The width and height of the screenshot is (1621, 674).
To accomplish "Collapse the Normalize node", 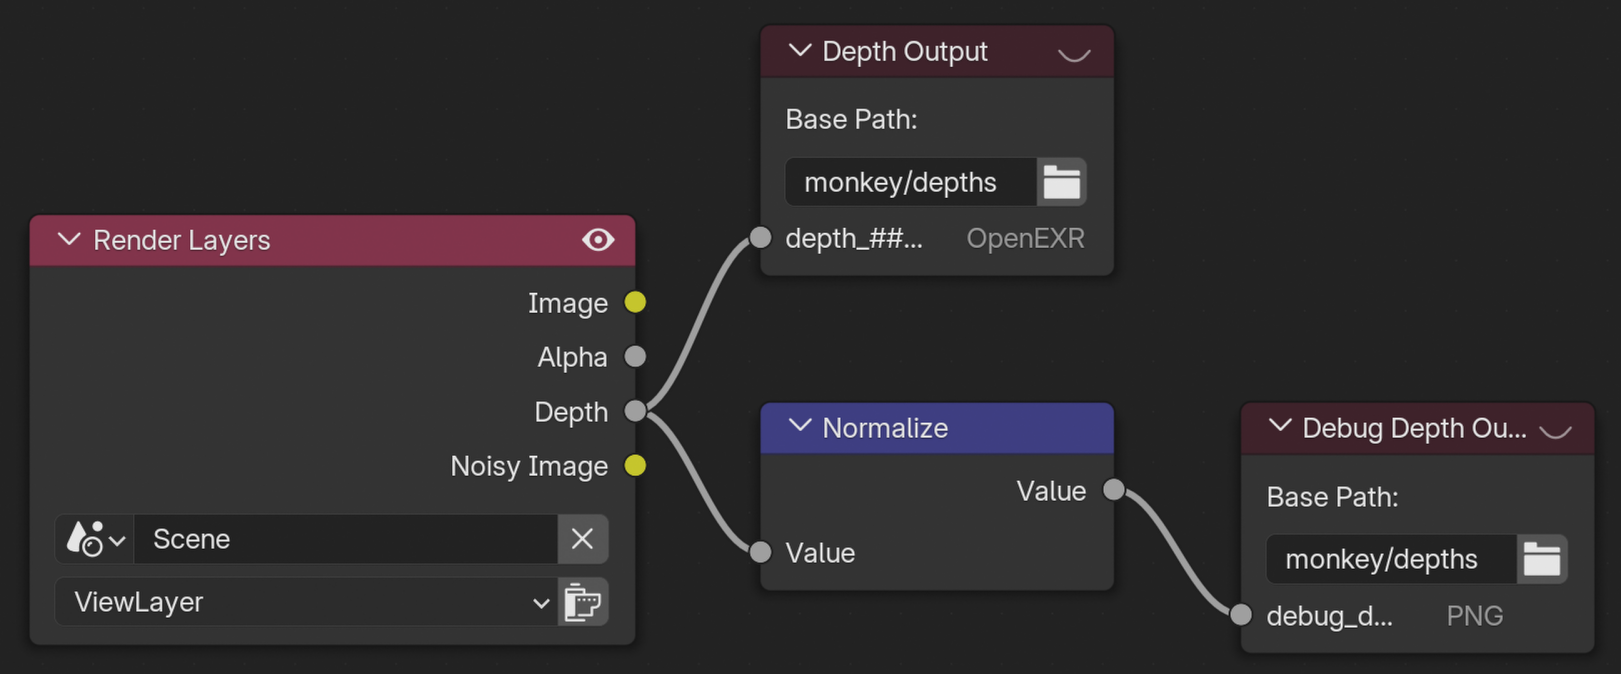I will pyautogui.click(x=799, y=427).
